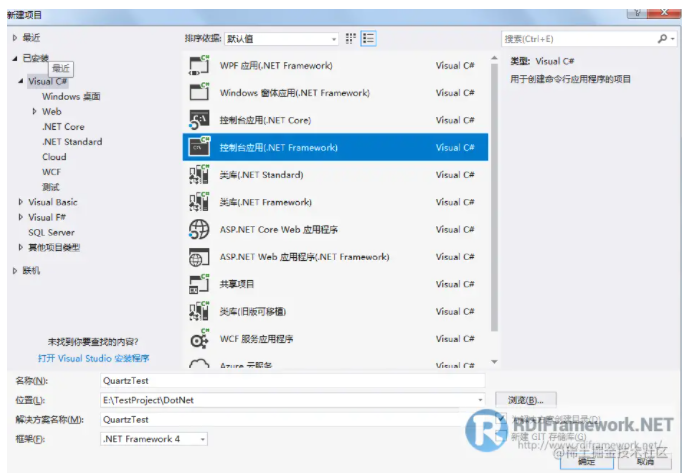Click the 确定 button
This screenshot has width=688, height=476.
[x=587, y=462]
